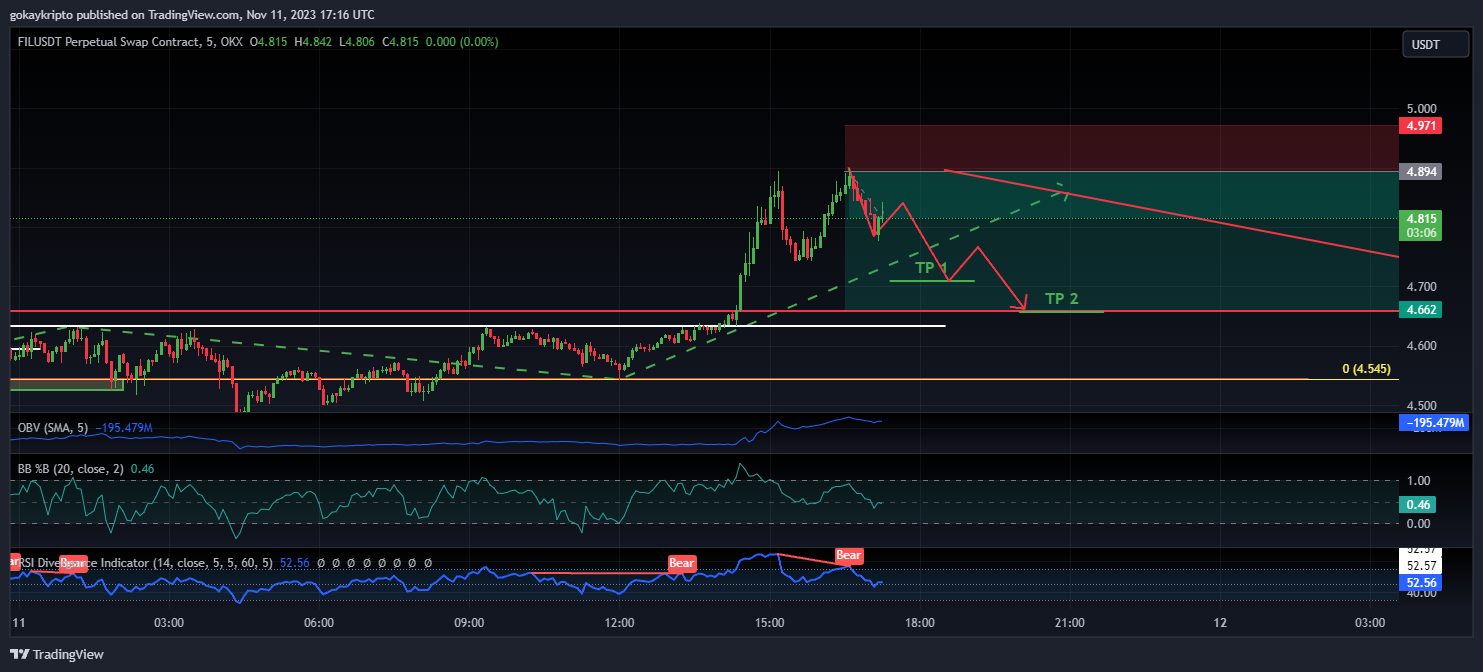Click the 4.700 price axis tick
This screenshot has height=672, width=1483.
tap(1421, 287)
